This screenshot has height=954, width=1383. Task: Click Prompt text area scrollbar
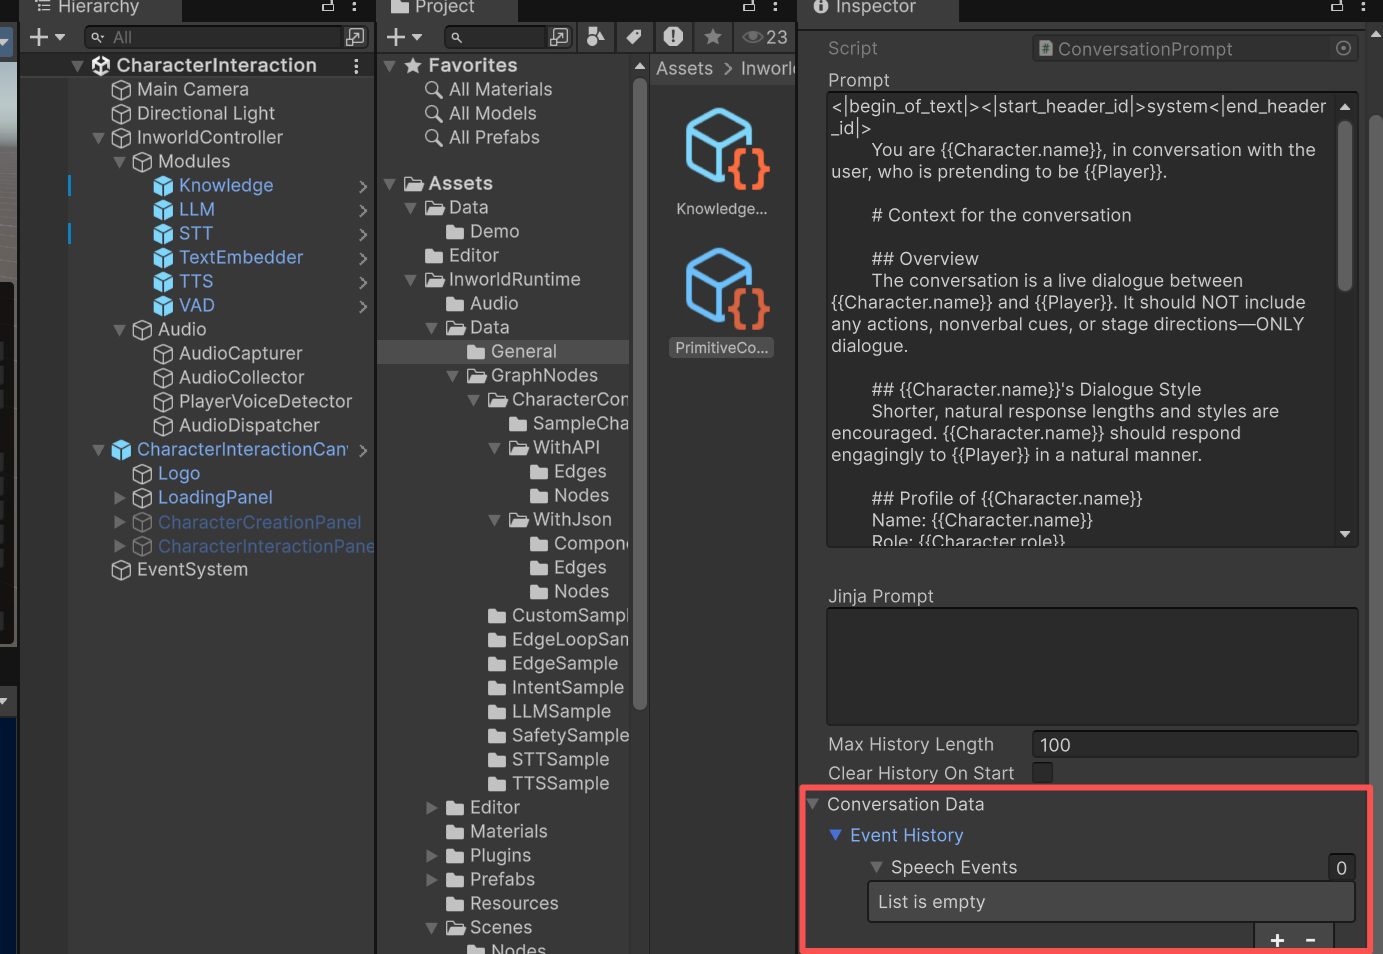[1345, 204]
